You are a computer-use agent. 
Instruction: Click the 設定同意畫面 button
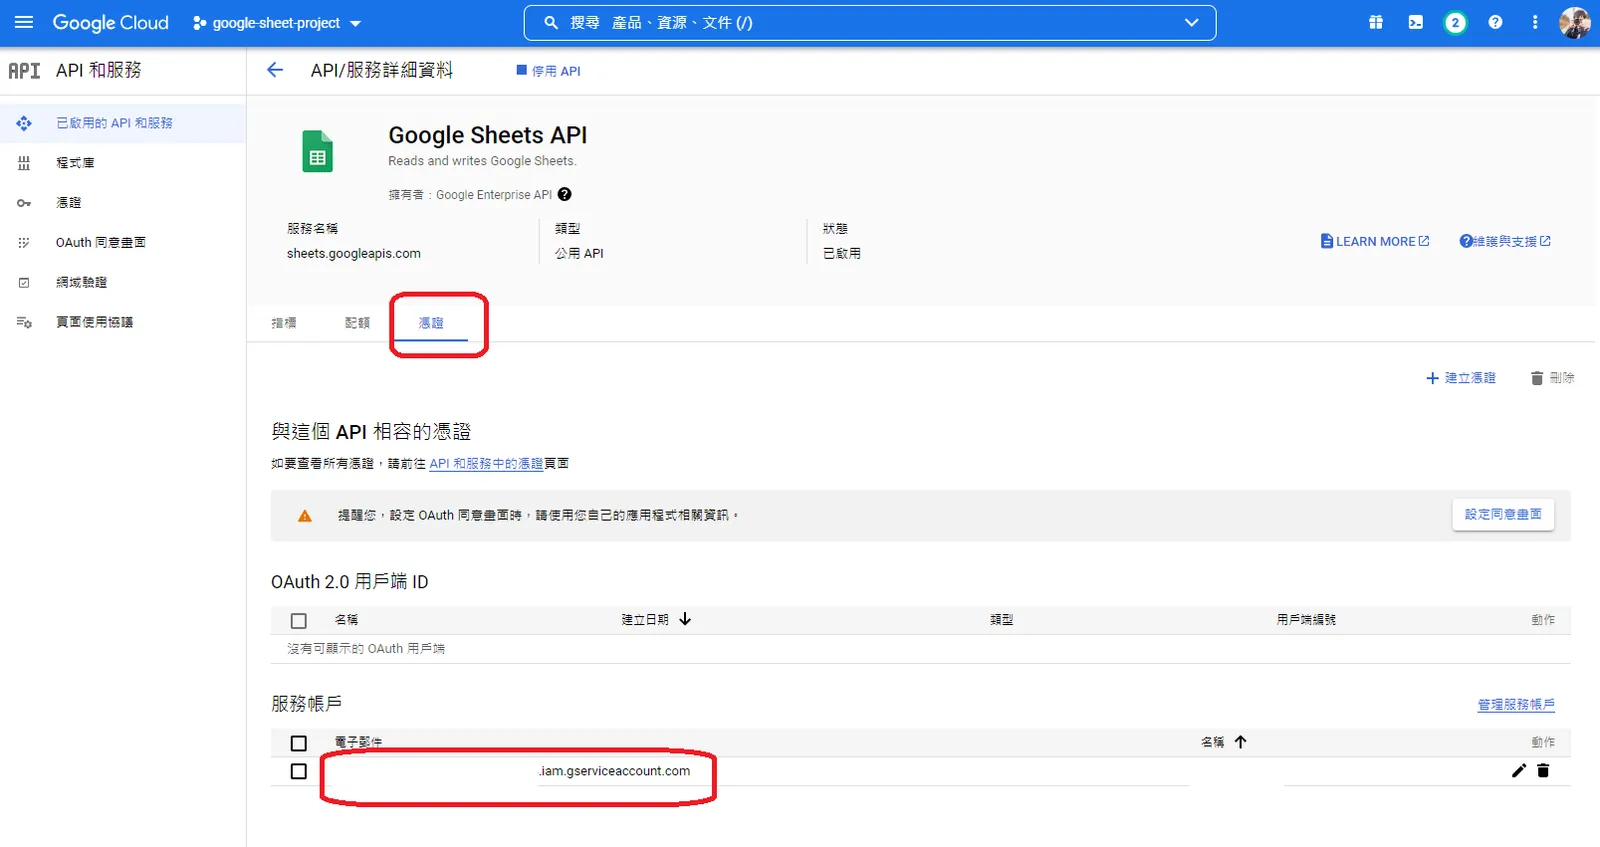(1502, 514)
